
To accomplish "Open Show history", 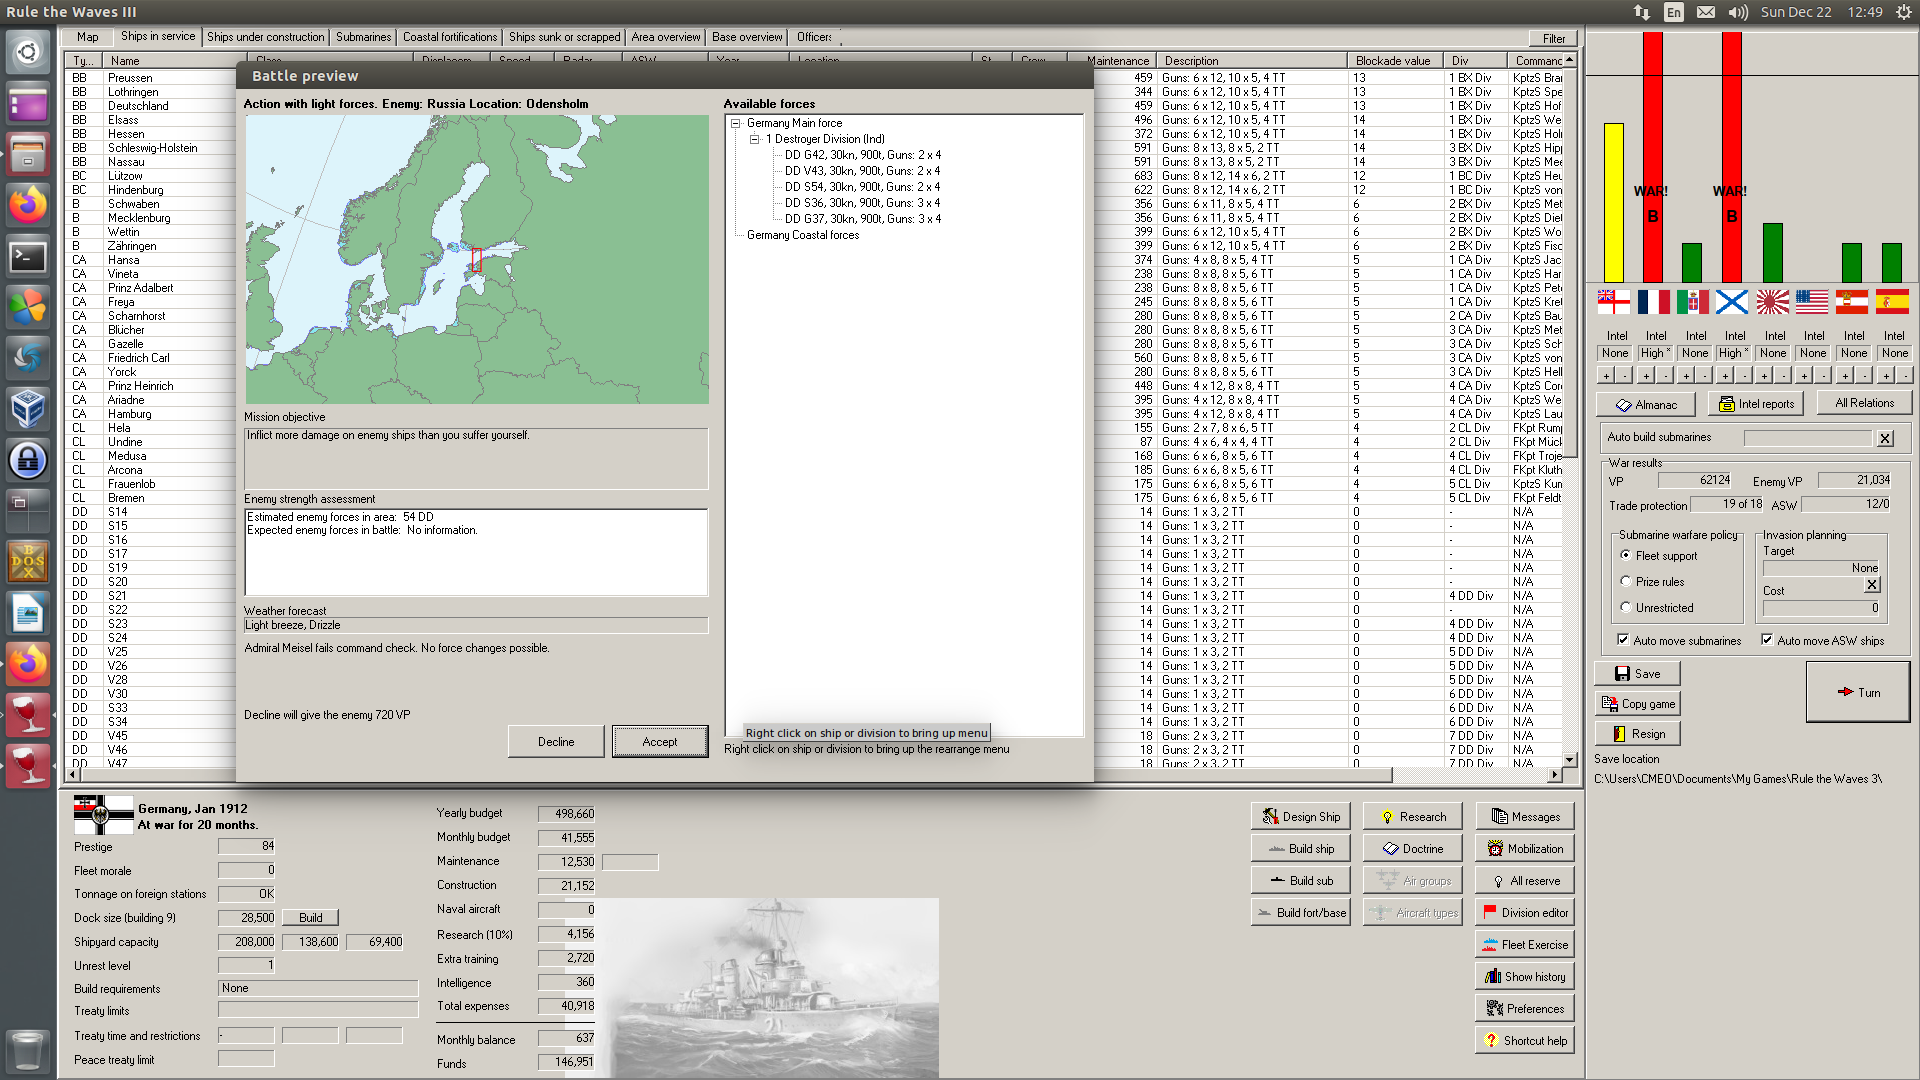I will coord(1525,976).
